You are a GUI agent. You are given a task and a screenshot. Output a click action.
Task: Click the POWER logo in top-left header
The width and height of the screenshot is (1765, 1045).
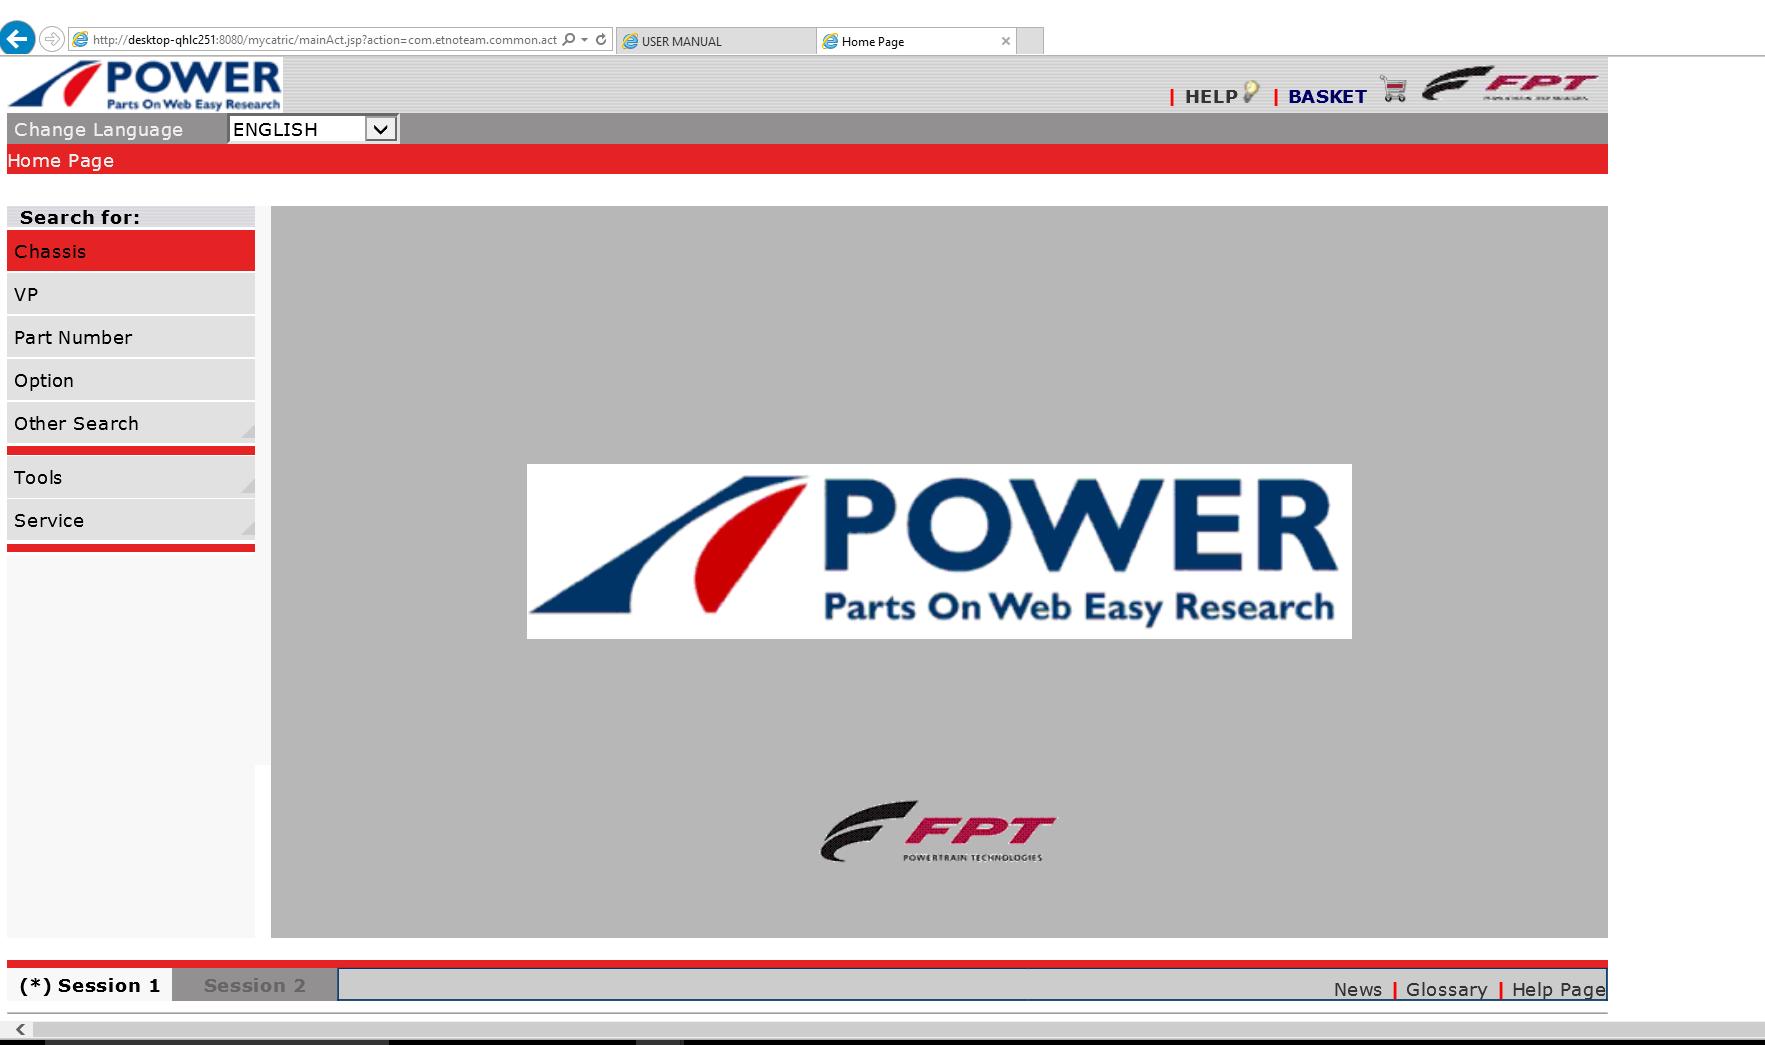pos(145,84)
